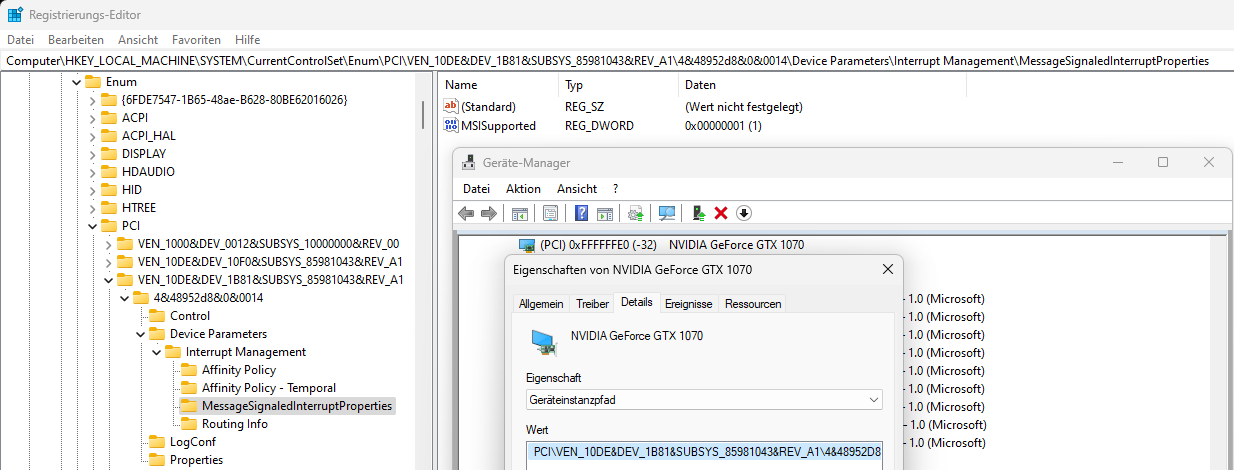
Task: Click Back arrow in Geräte-Manager toolbar
Action: [466, 213]
